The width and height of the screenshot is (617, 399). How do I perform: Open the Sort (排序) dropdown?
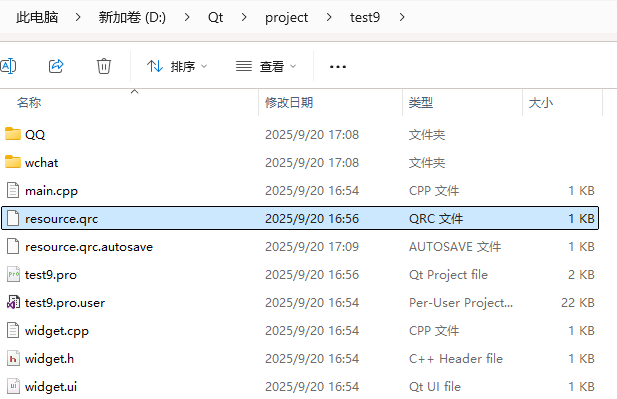177,66
